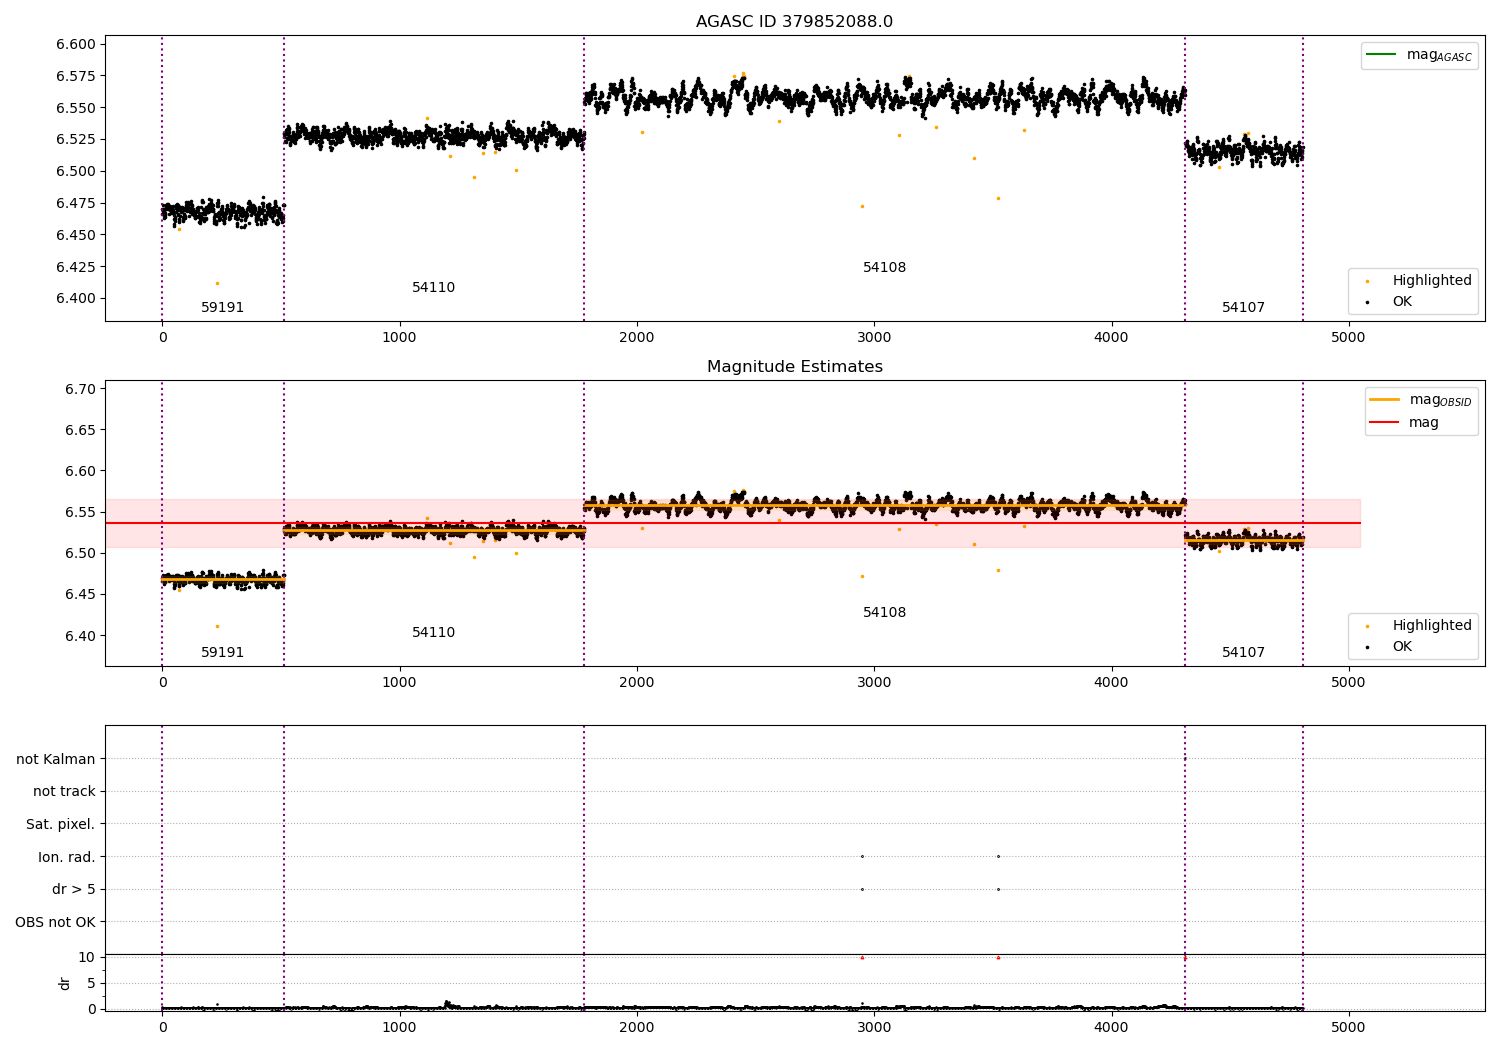Click the 6.600 y-axis tick label
The height and width of the screenshot is (1050, 1500).
[77, 44]
